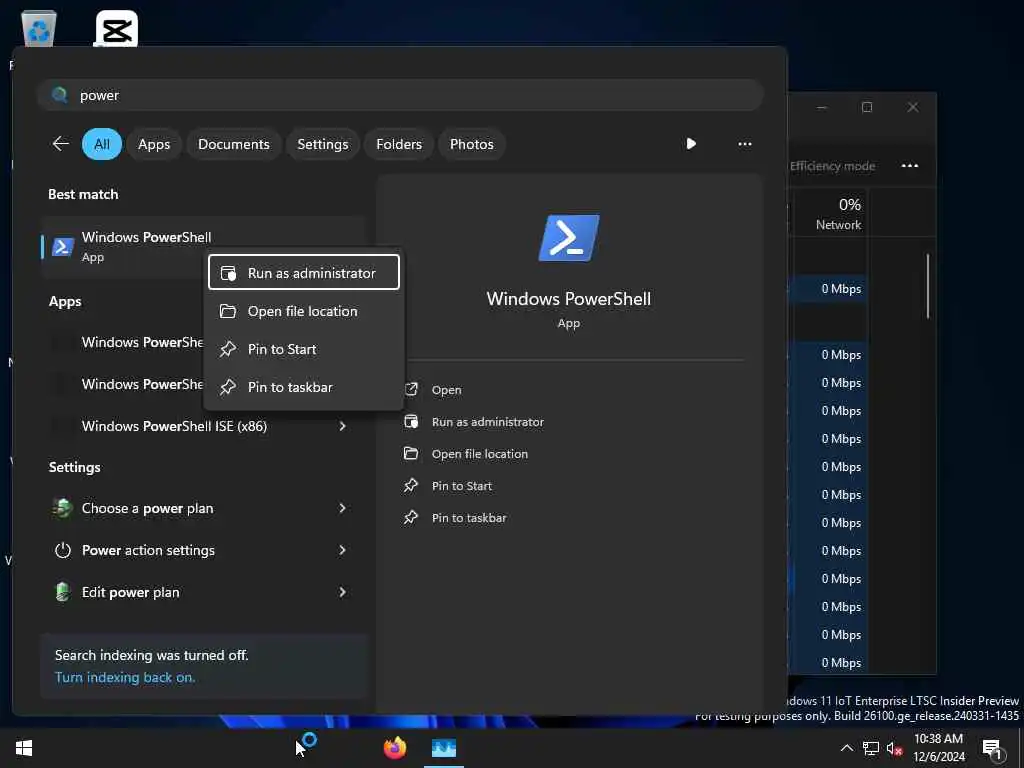Choose Open file location in context menu

click(x=304, y=311)
